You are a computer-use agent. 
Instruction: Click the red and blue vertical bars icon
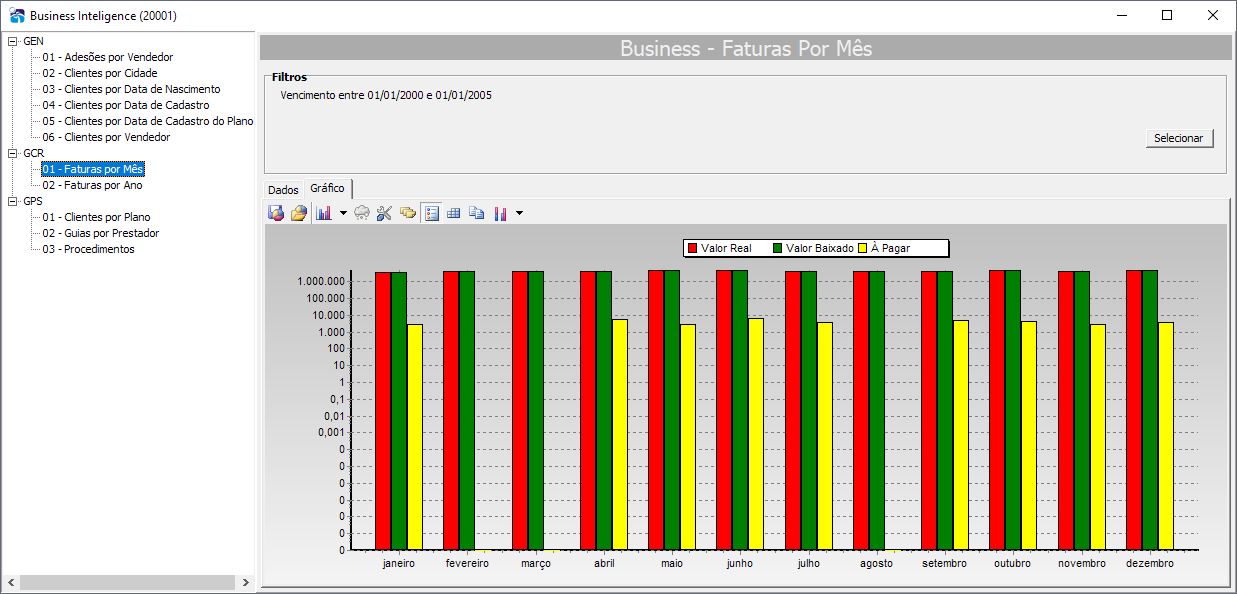[500, 213]
